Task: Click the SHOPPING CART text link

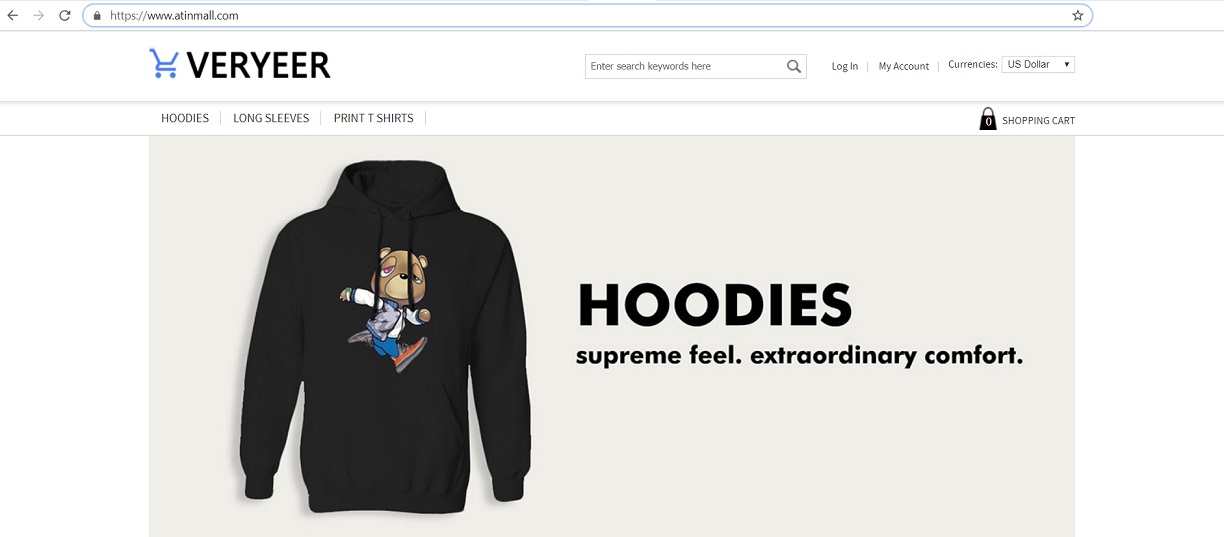Action: coord(1038,120)
